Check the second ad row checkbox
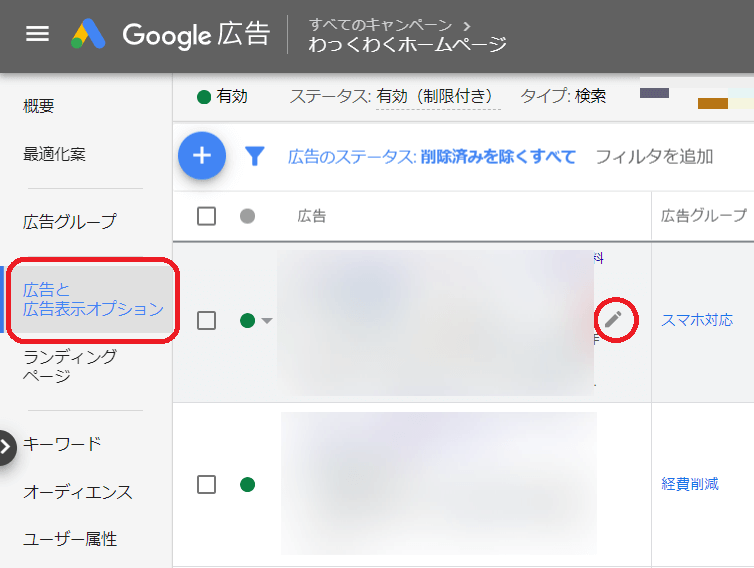Viewport: 754px width, 568px height. click(207, 485)
